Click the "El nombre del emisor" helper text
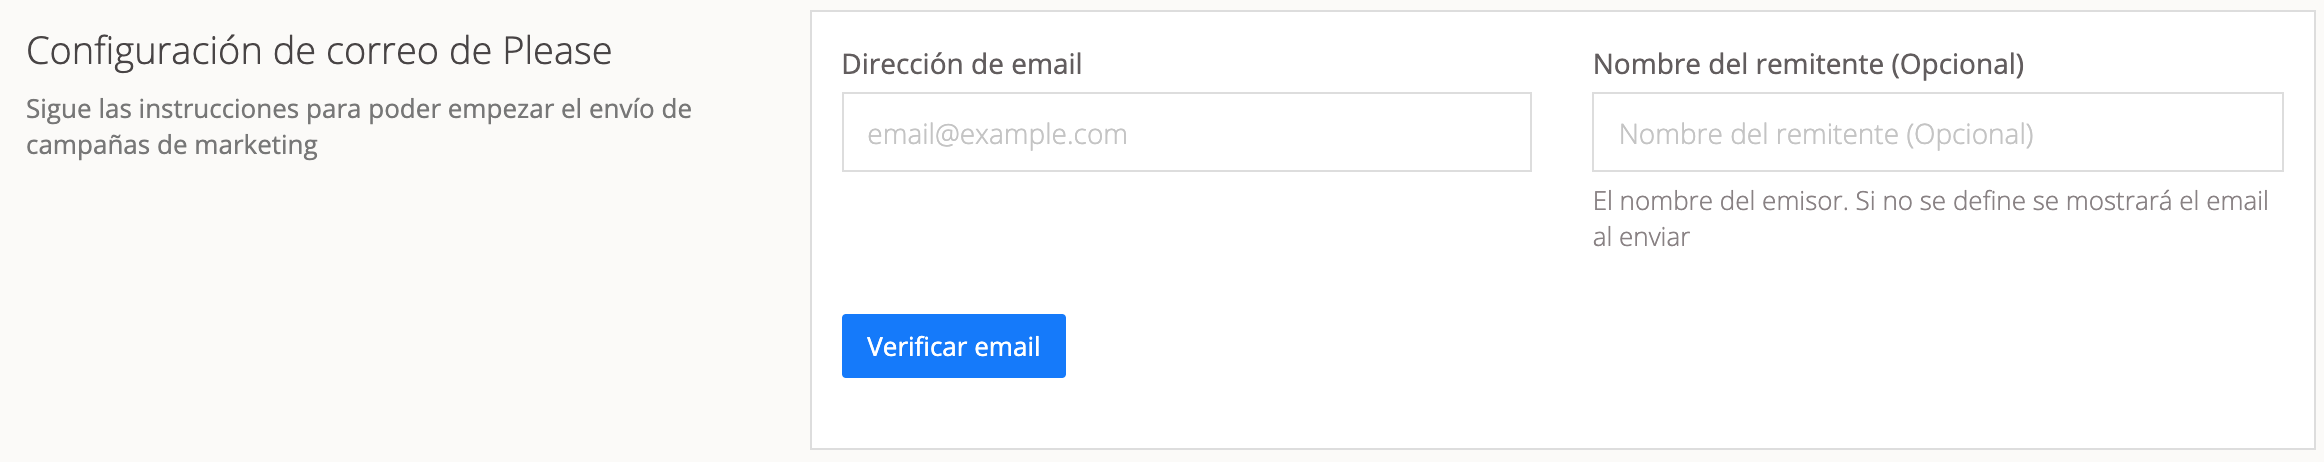Image resolution: width=2324 pixels, height=462 pixels. click(1929, 201)
